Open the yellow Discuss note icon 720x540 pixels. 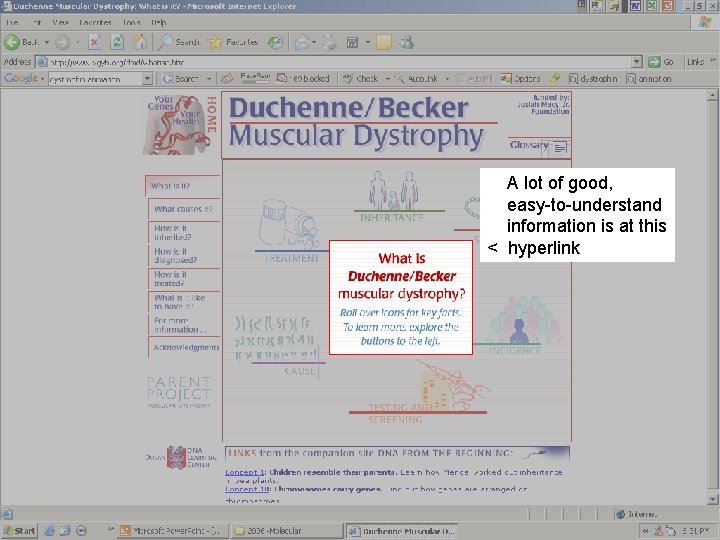(384, 42)
